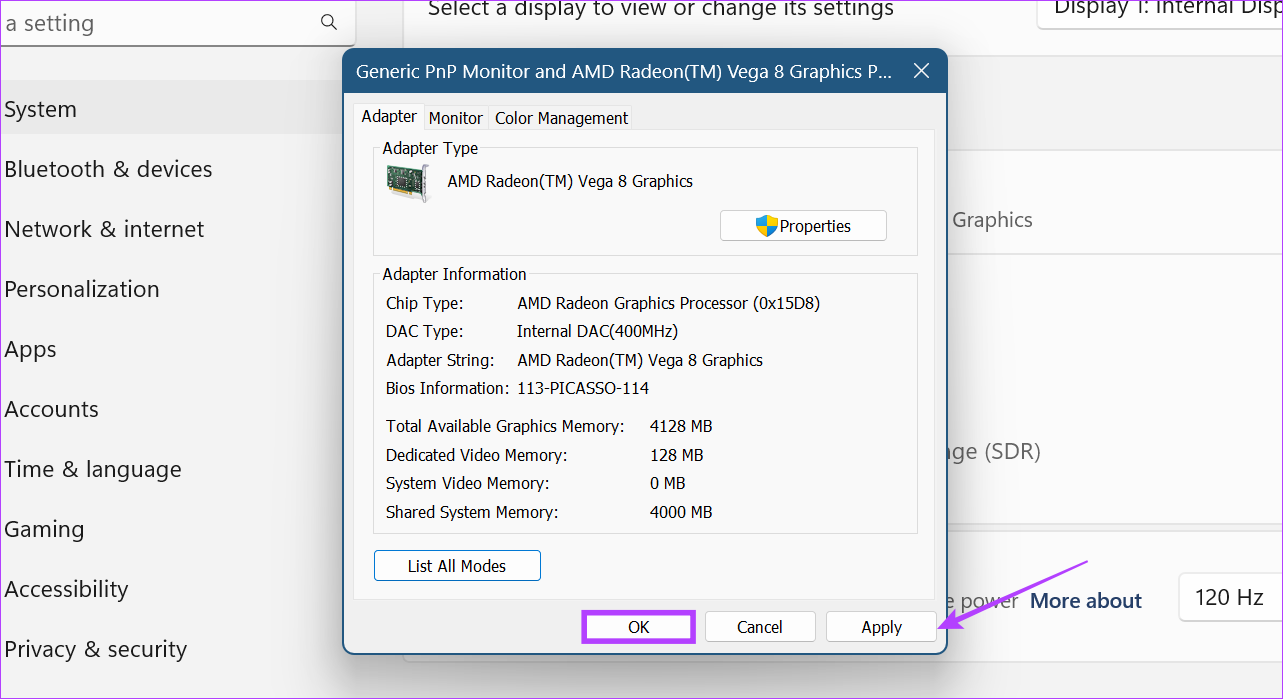Click the search magnifier icon in Settings

pyautogui.click(x=328, y=22)
